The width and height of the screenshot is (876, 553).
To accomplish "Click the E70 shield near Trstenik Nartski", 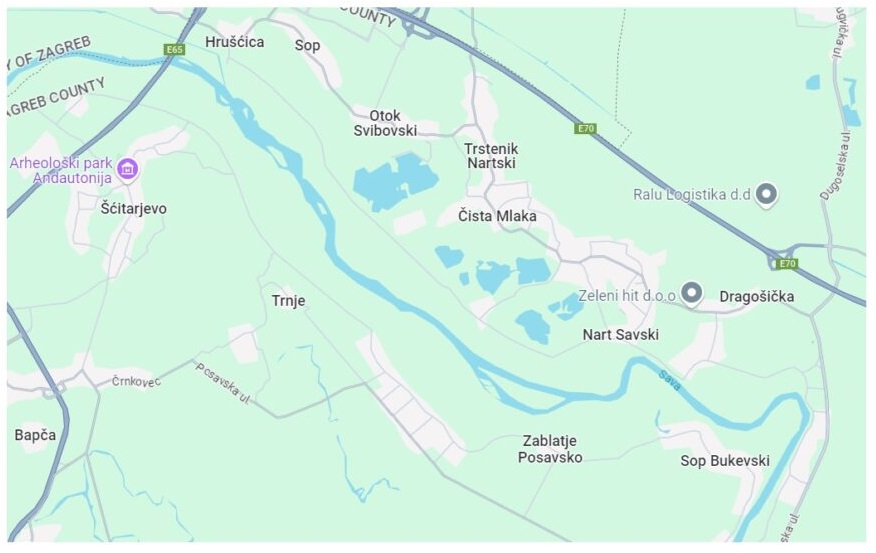I will 585,129.
